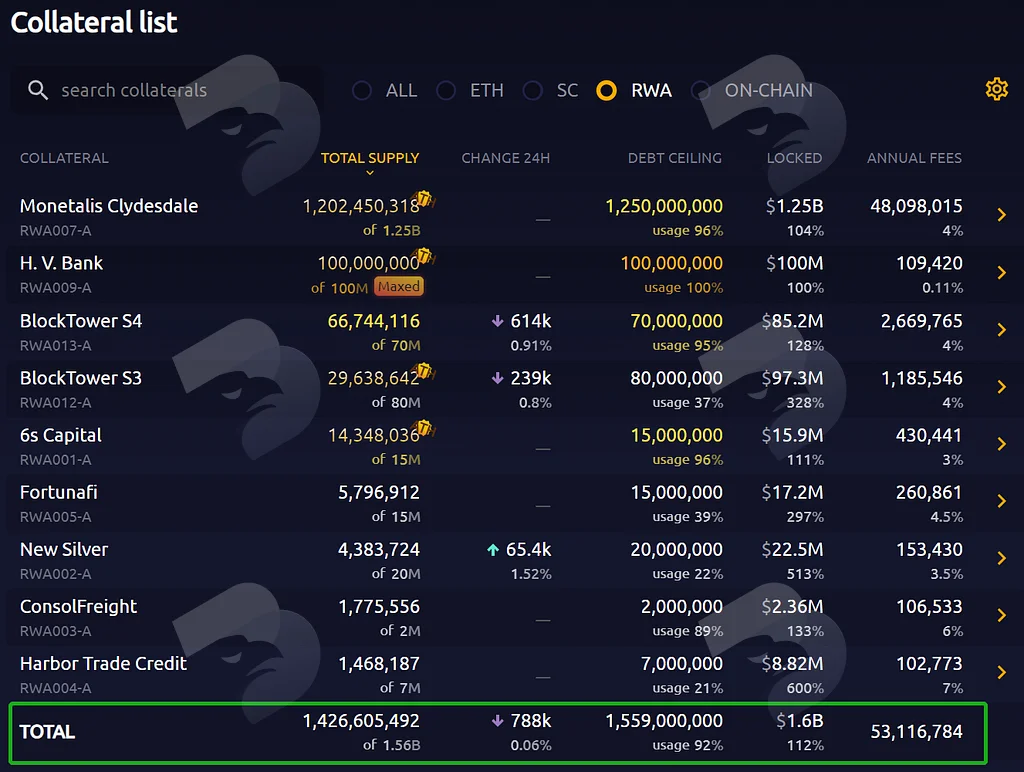Click badge icon beside BlockTower S3 supply

point(424,370)
